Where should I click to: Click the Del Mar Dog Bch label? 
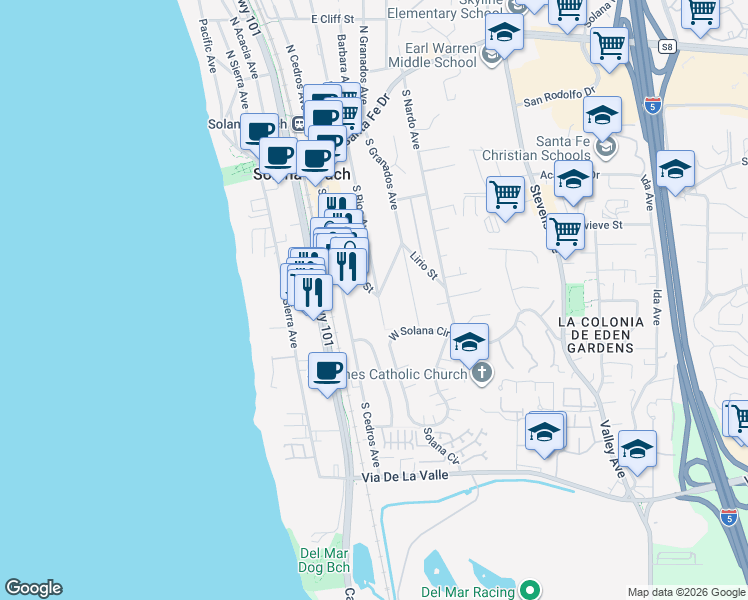coord(324,560)
